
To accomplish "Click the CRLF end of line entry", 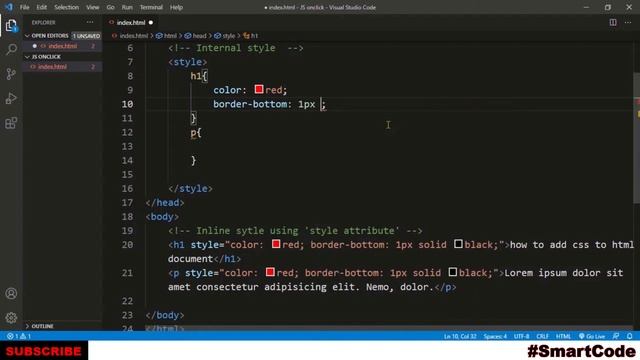I will click(542, 336).
